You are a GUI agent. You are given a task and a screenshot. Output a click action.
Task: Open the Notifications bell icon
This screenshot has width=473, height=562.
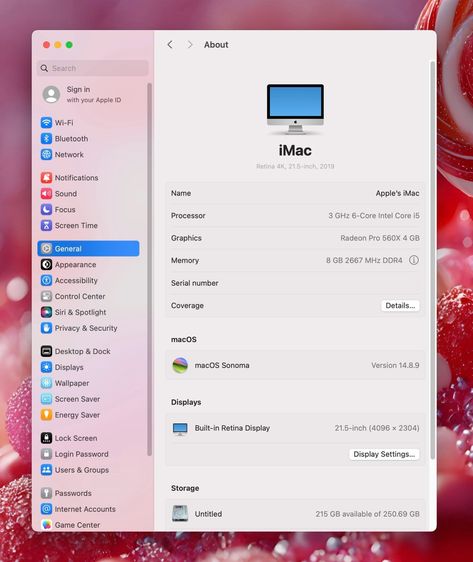46,177
